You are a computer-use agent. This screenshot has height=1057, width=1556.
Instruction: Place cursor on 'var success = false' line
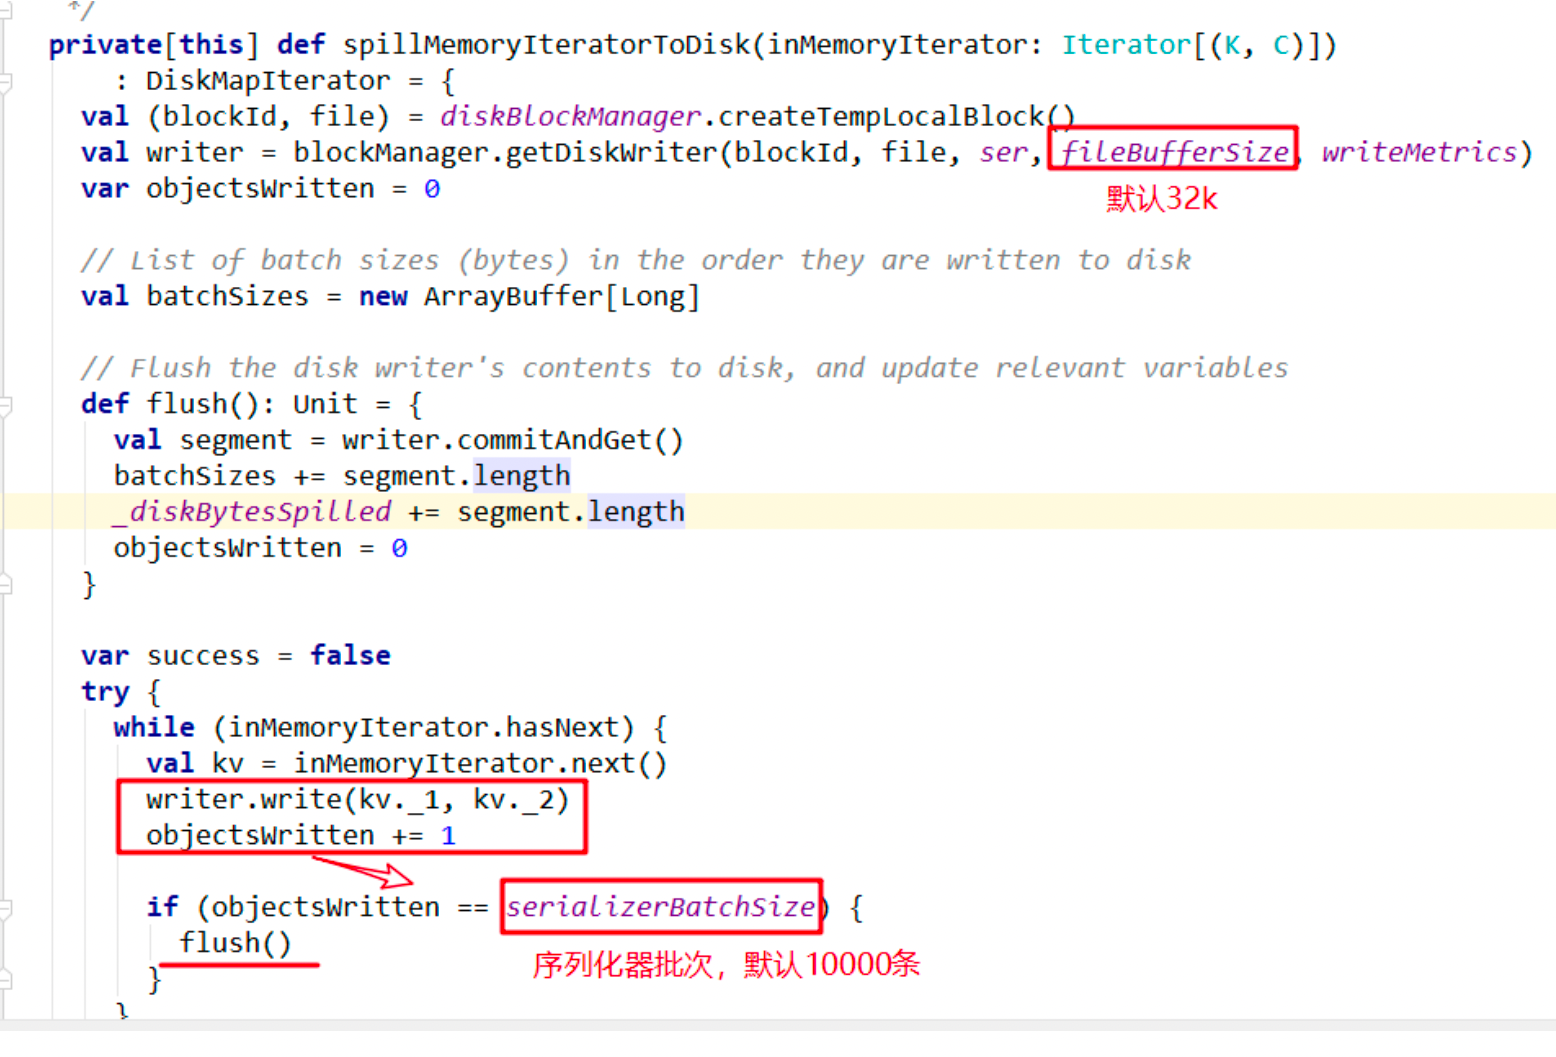[x=235, y=656]
